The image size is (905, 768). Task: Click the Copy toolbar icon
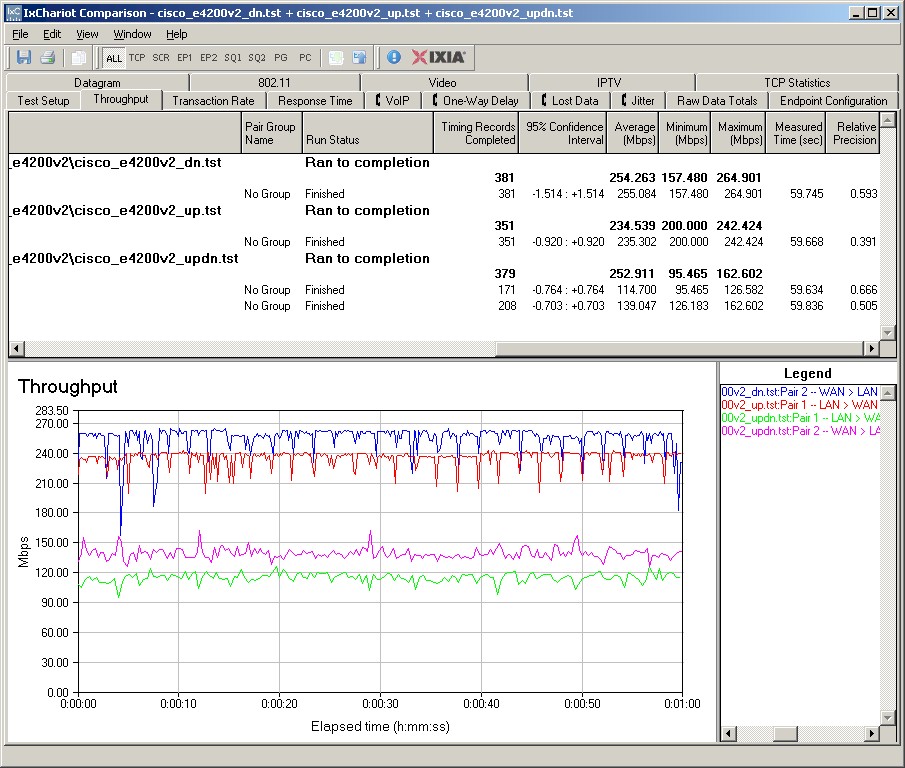click(x=78, y=57)
